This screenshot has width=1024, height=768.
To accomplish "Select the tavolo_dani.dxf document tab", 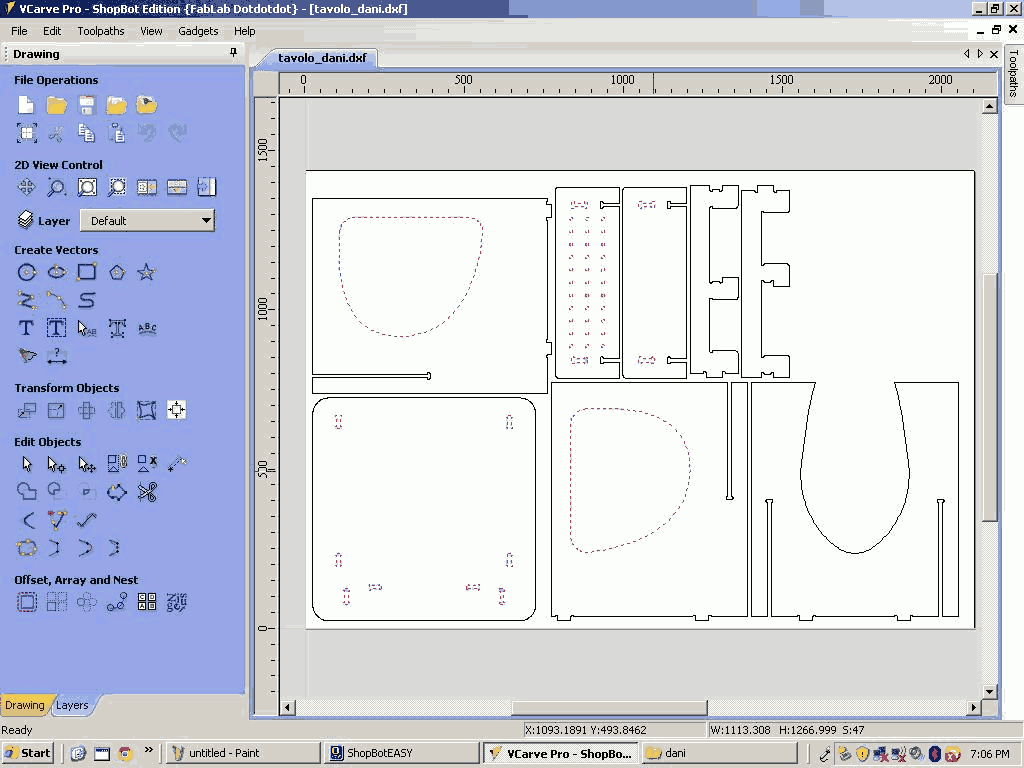I will click(x=322, y=57).
